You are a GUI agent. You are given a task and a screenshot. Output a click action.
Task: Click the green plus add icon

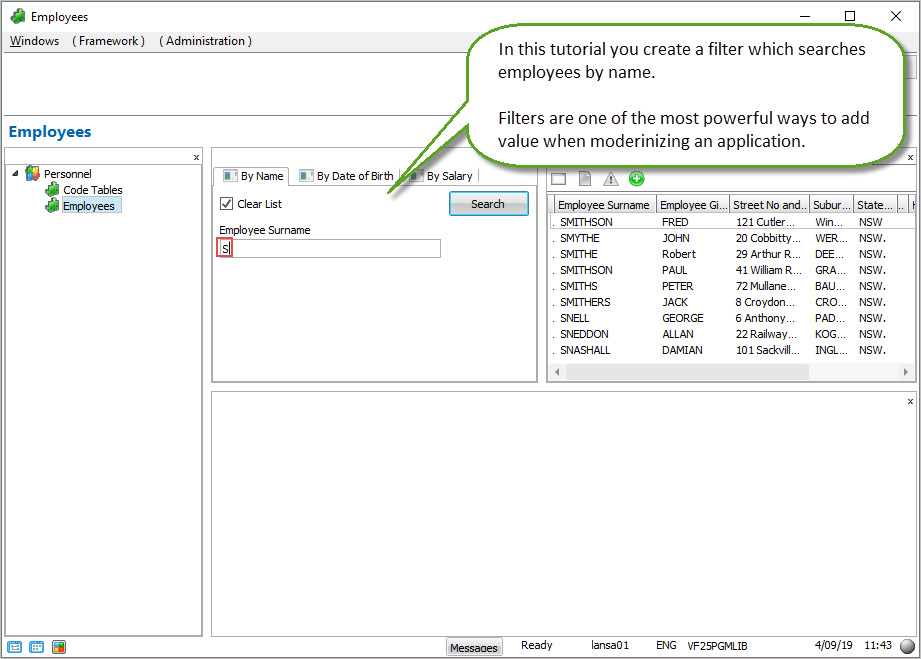coord(637,179)
